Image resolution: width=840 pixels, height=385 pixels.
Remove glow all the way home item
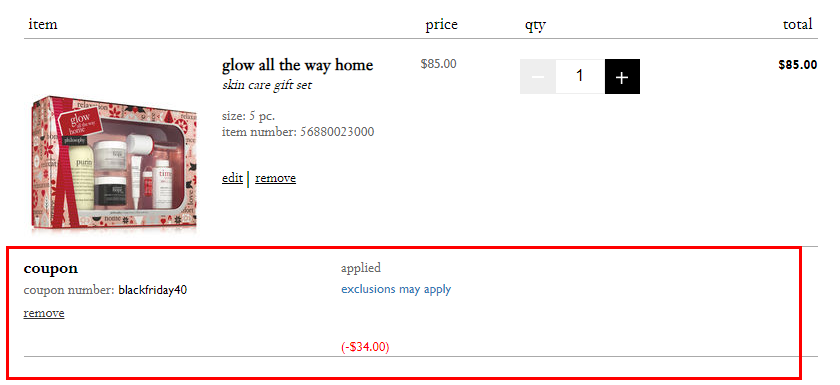pos(275,178)
